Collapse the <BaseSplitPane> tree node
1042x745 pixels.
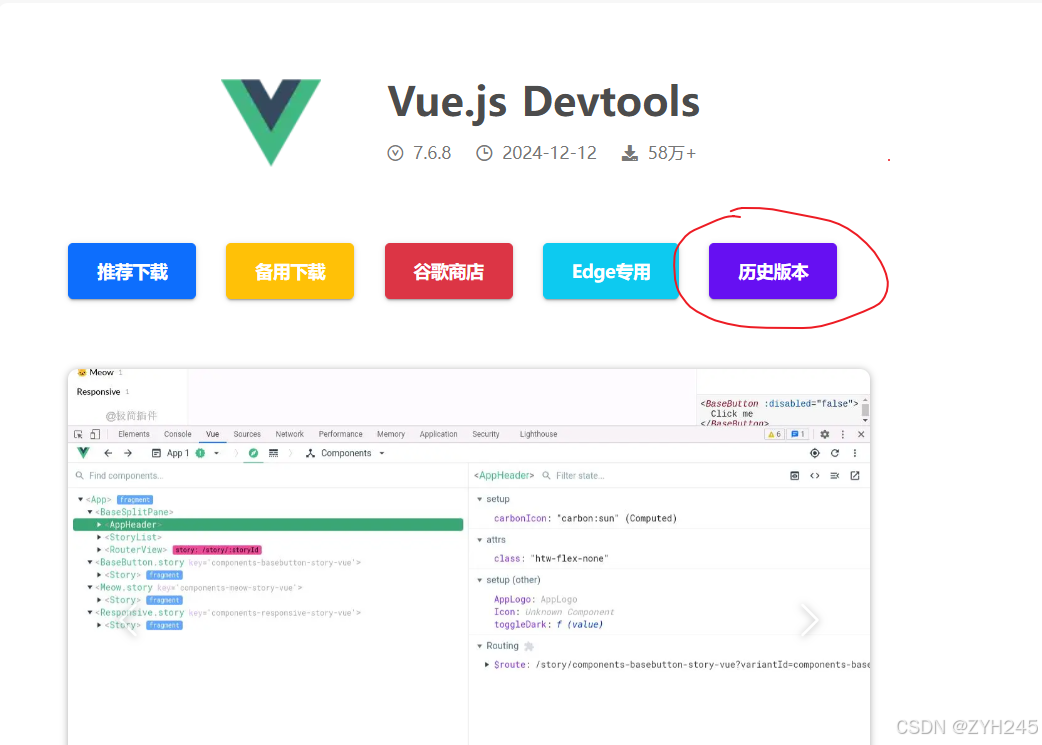(x=90, y=512)
